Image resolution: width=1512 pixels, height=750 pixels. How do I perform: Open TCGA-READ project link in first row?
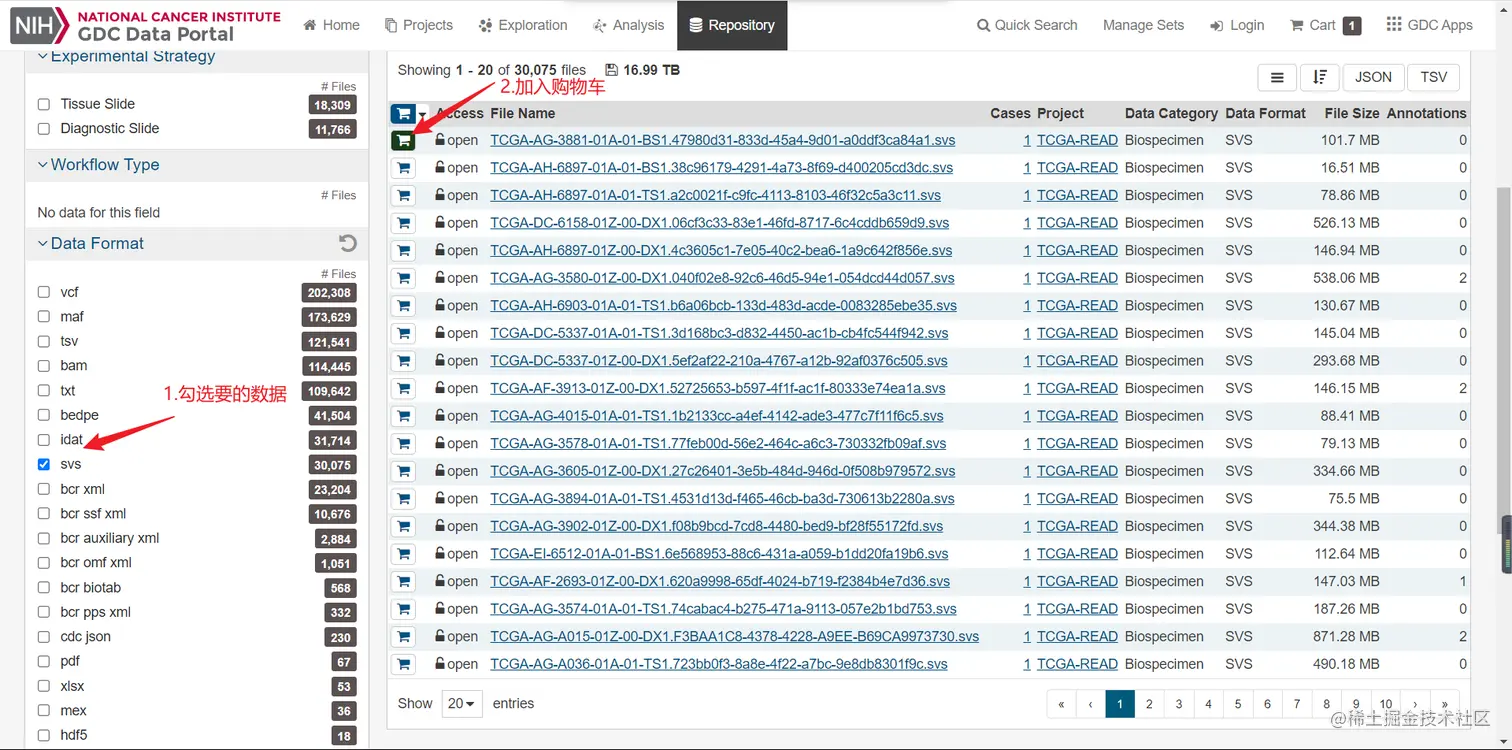[x=1077, y=140]
